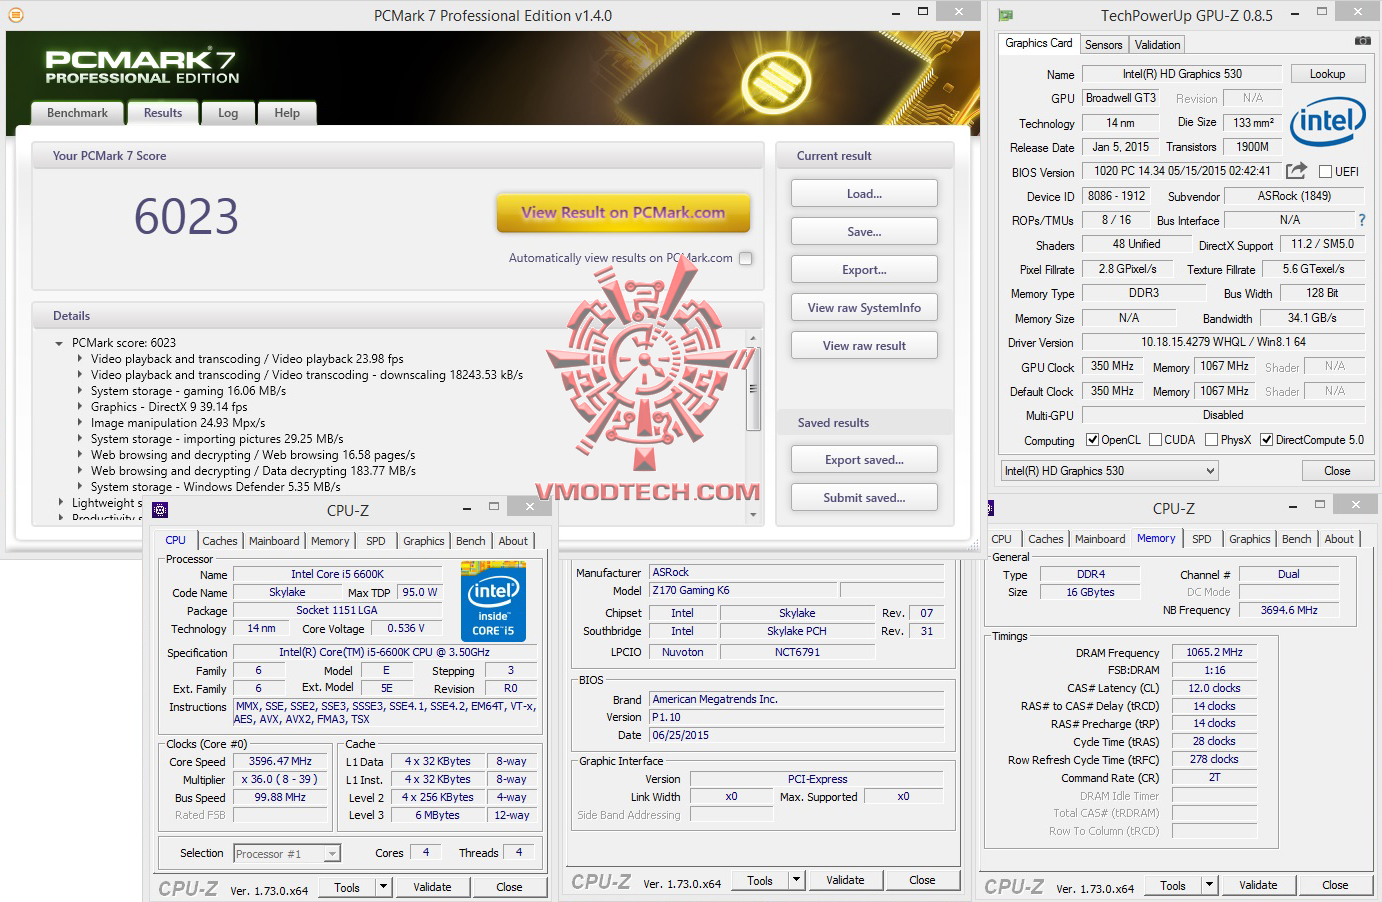Click the Export saved... button
This screenshot has height=902, width=1382.
click(864, 460)
